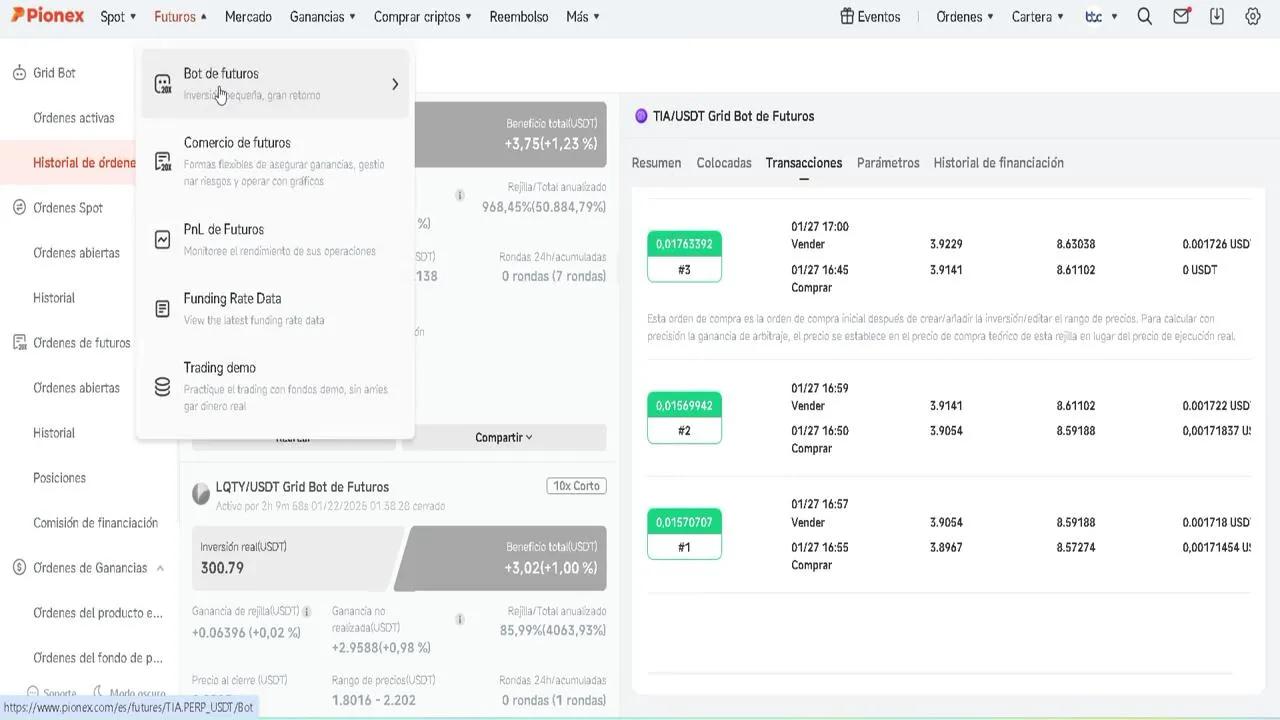
Task: Open the settings gear icon
Action: tap(1252, 17)
